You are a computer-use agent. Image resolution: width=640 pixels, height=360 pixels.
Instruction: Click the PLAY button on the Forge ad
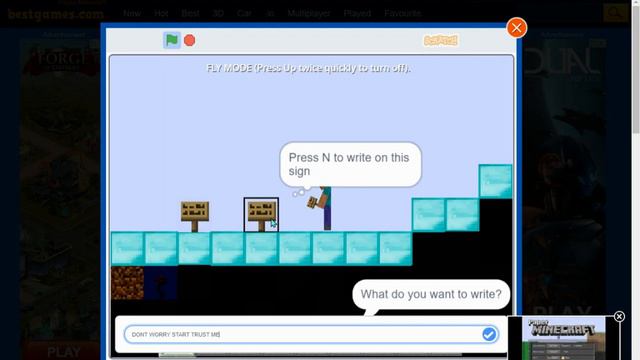point(64,351)
